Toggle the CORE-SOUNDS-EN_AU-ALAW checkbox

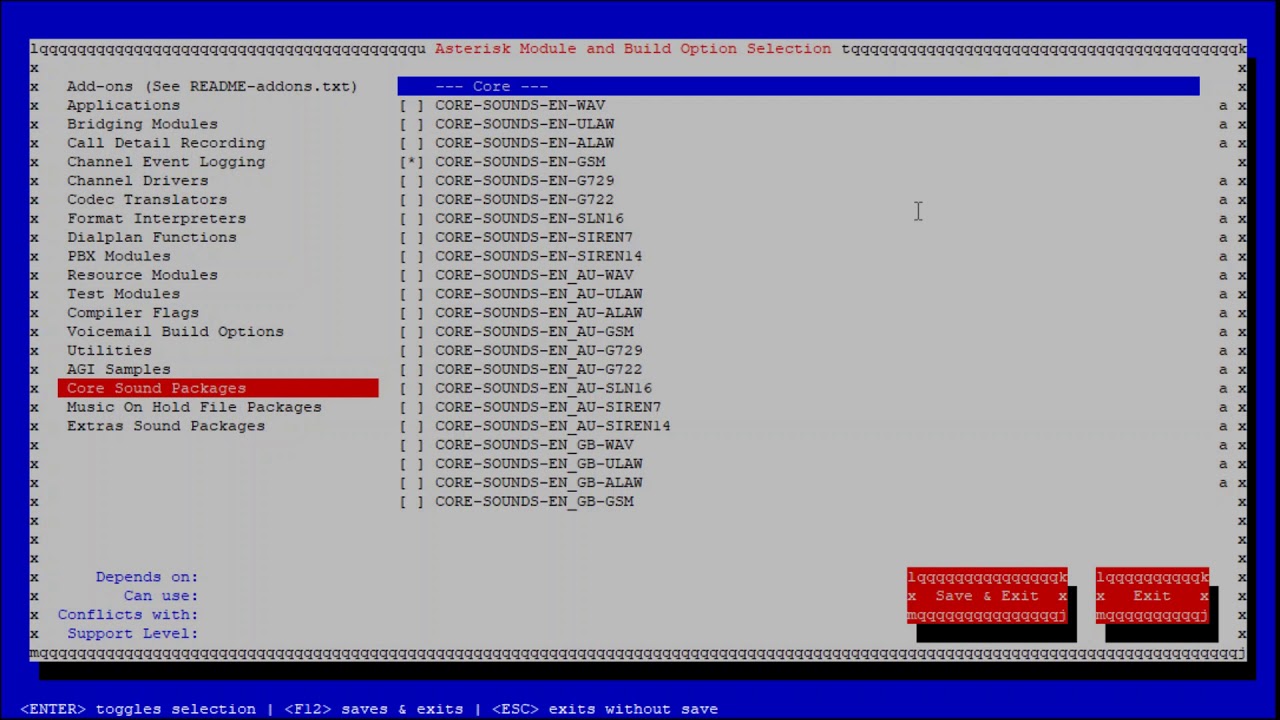[x=411, y=313]
